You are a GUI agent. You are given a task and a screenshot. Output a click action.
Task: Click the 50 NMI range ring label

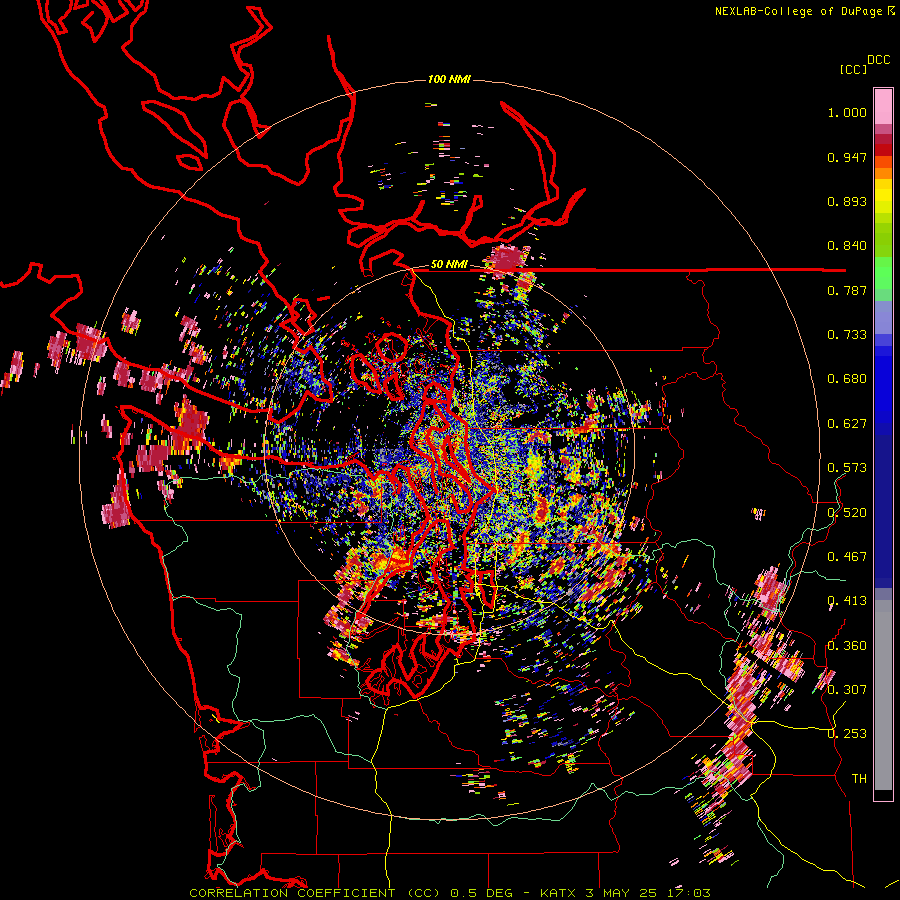coord(449,264)
